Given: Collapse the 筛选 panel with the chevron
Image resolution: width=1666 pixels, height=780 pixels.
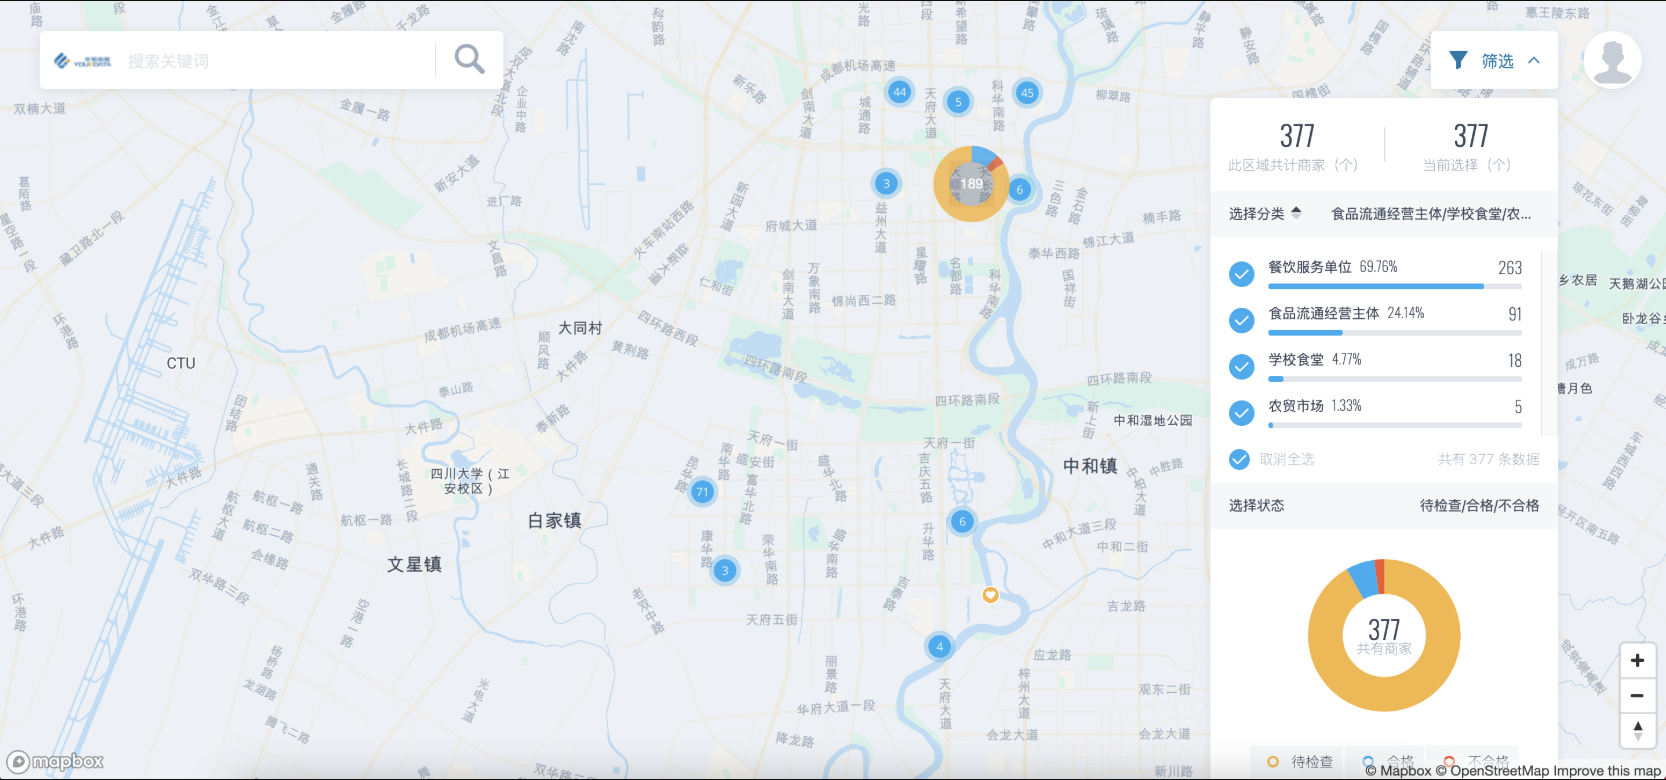Looking at the screenshot, I should pyautogui.click(x=1534, y=61).
